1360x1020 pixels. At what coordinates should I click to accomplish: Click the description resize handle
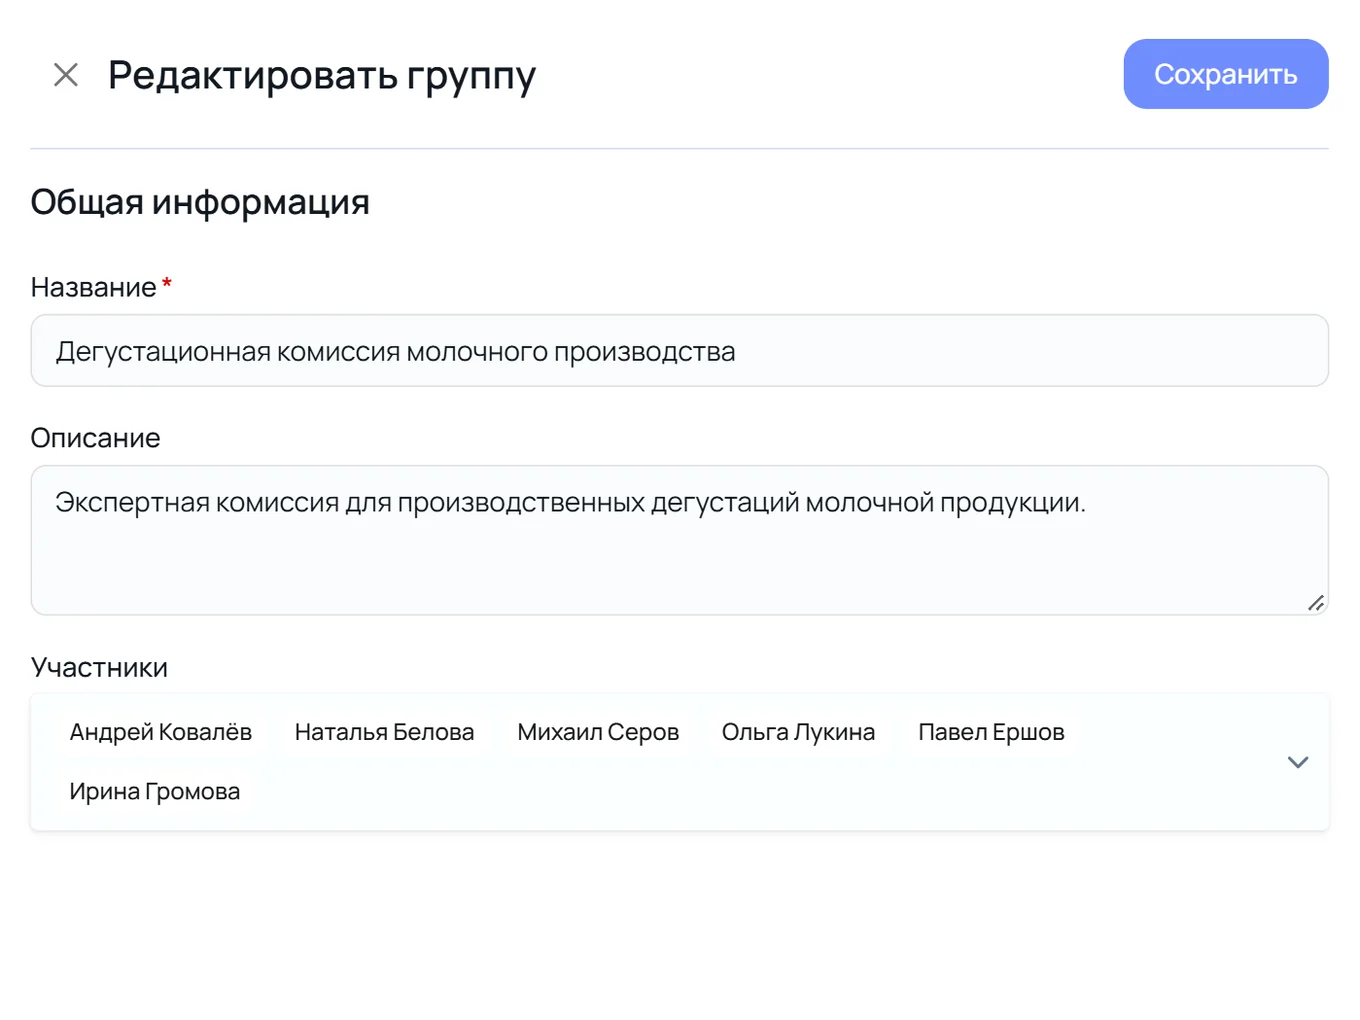(x=1316, y=602)
